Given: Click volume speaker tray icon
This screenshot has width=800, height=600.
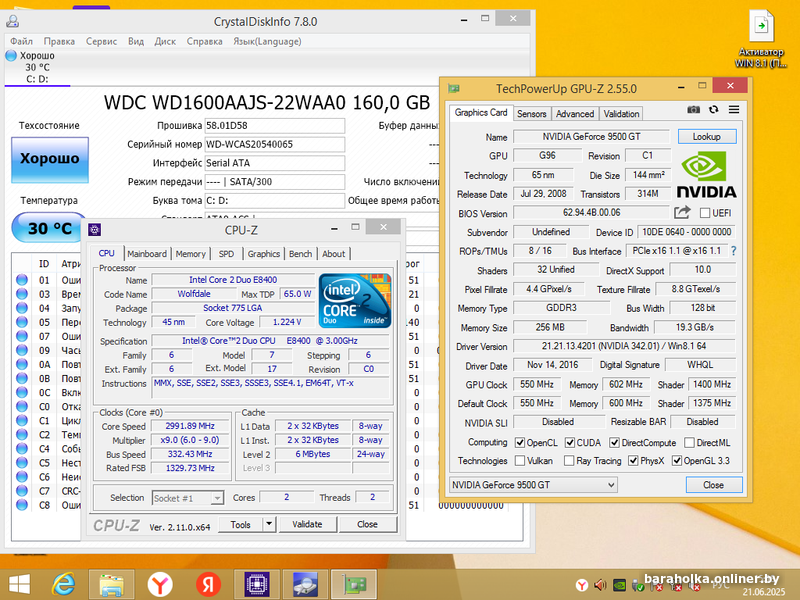Looking at the screenshot, I should tap(600, 585).
